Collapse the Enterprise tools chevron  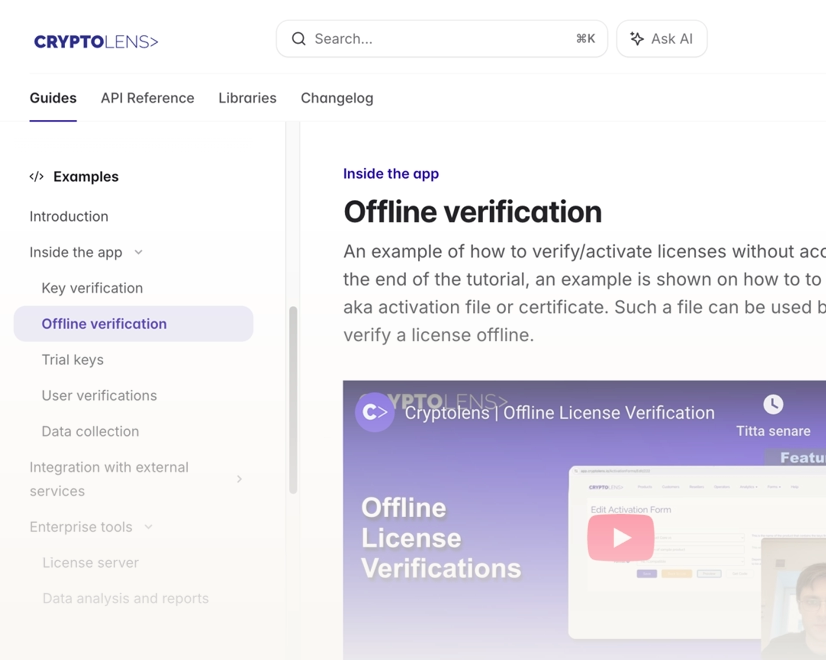tap(149, 527)
